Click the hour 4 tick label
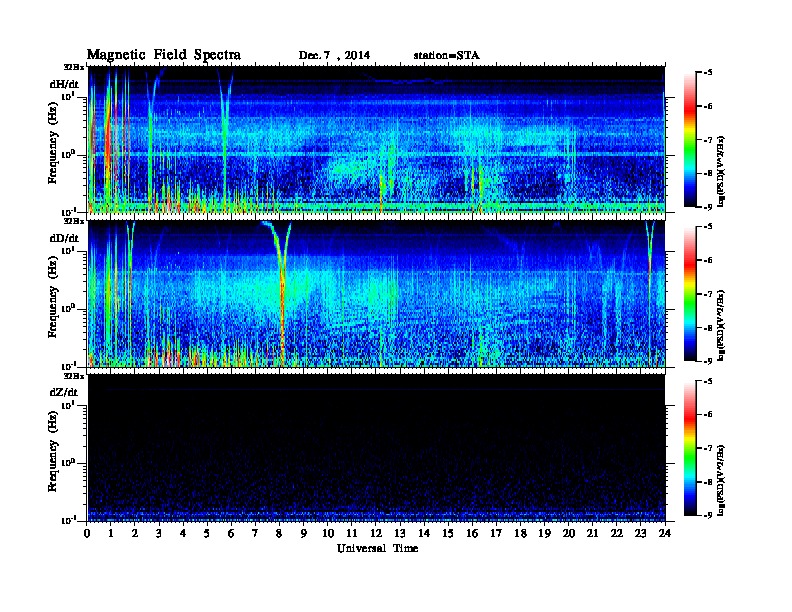The image size is (792, 612). pyautogui.click(x=183, y=533)
